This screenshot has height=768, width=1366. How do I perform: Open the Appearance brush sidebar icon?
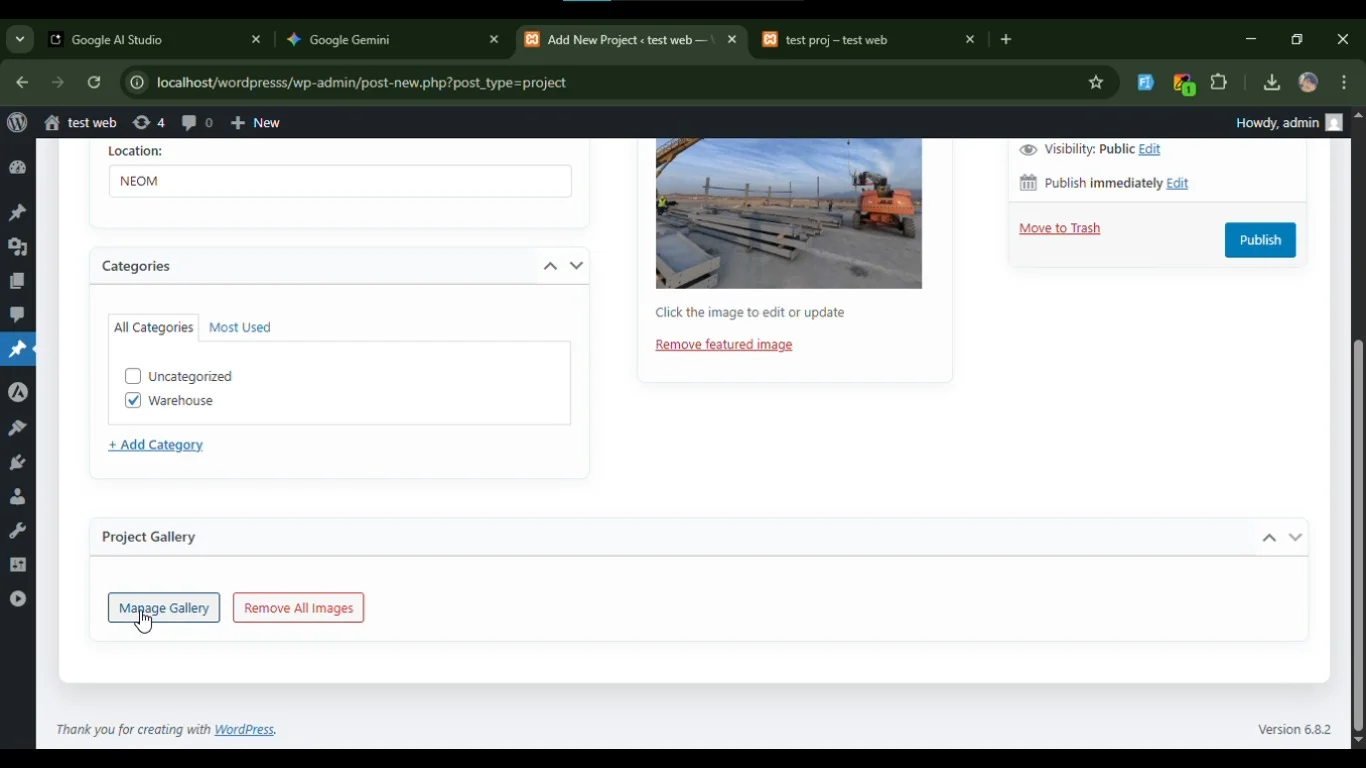click(x=17, y=428)
